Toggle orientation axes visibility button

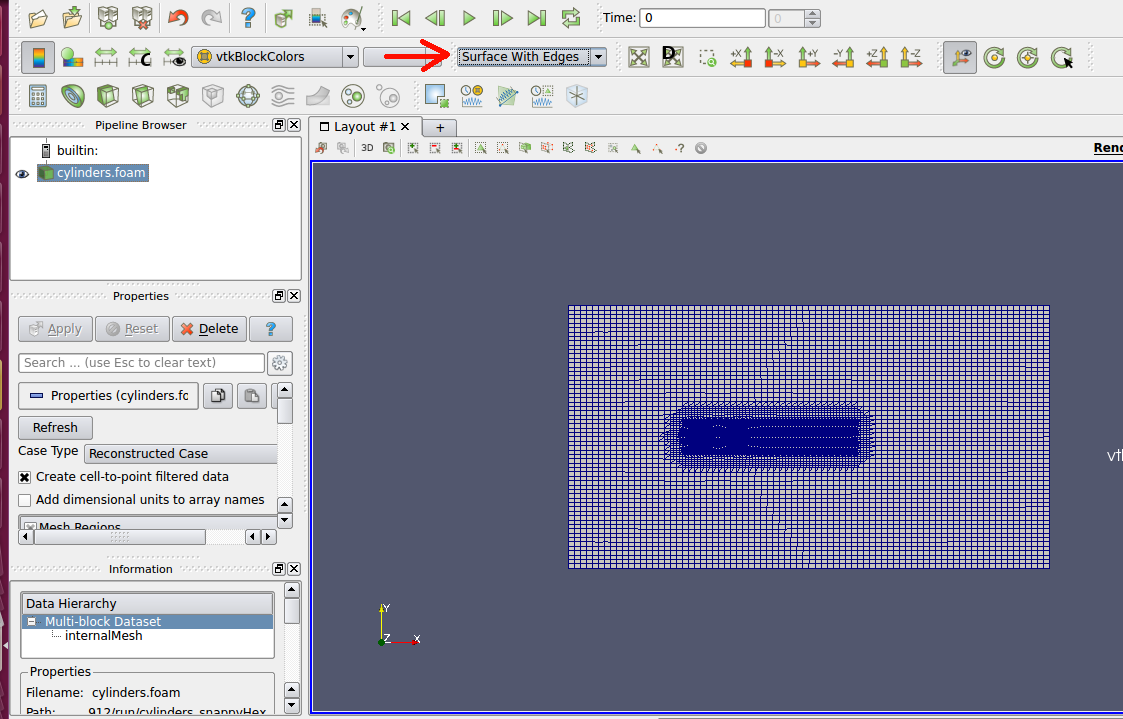click(960, 57)
